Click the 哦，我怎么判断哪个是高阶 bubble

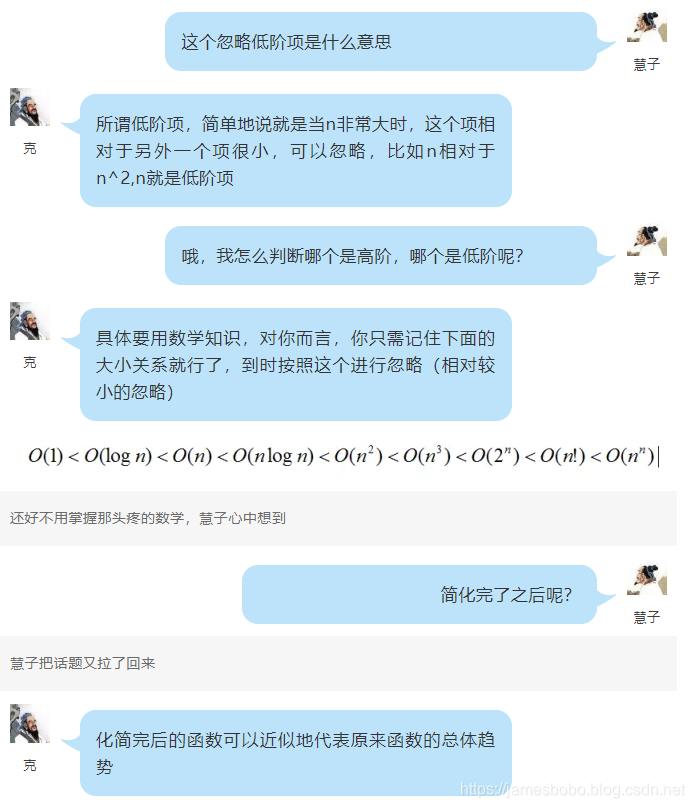pyautogui.click(x=381, y=256)
